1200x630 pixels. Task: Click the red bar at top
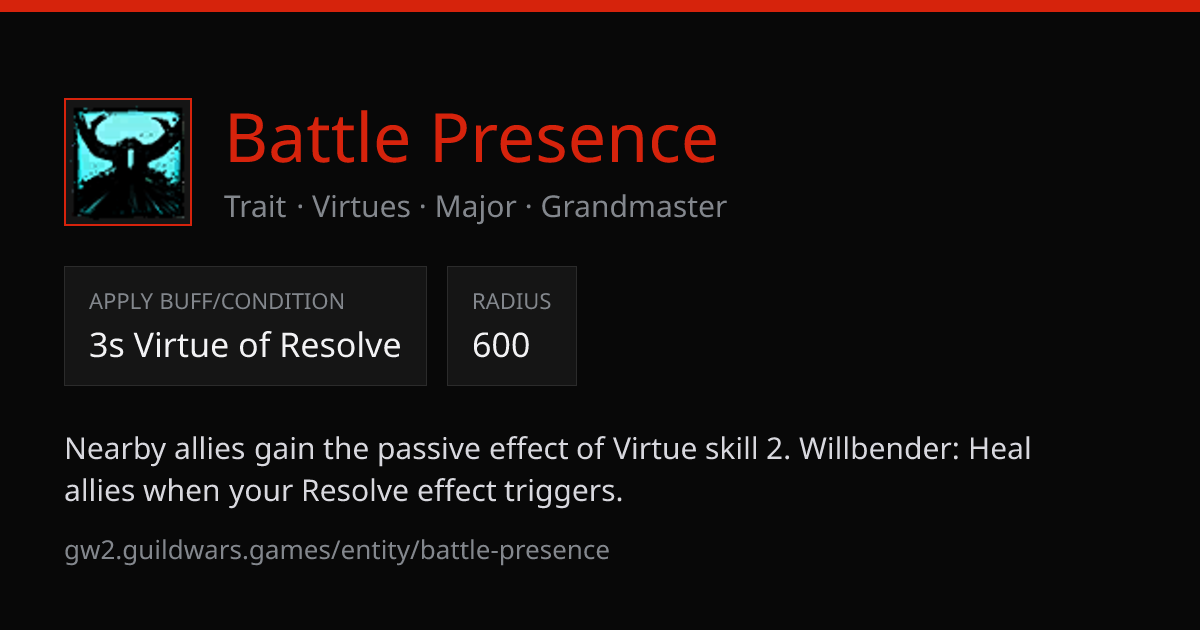click(x=600, y=5)
